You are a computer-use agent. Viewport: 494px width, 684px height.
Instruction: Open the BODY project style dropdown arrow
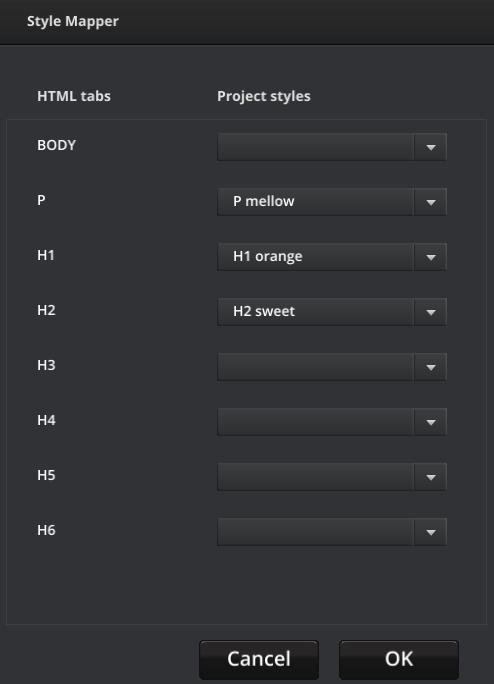click(x=430, y=147)
